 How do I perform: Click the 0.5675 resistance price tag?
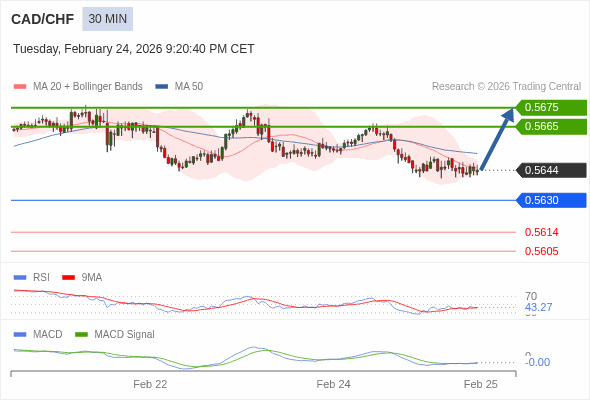(551, 108)
